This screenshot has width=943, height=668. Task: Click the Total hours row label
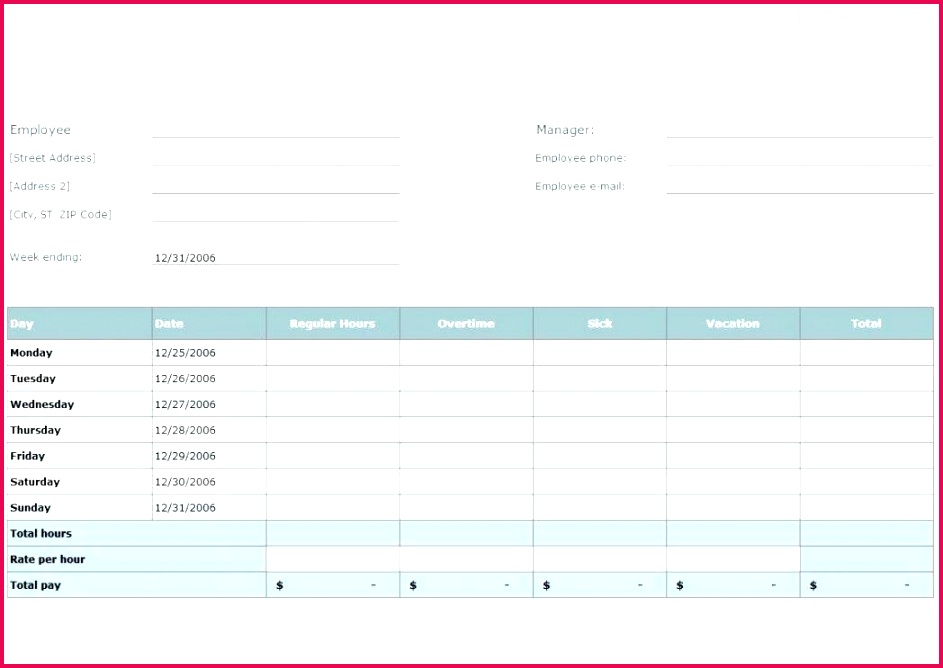click(x=41, y=534)
